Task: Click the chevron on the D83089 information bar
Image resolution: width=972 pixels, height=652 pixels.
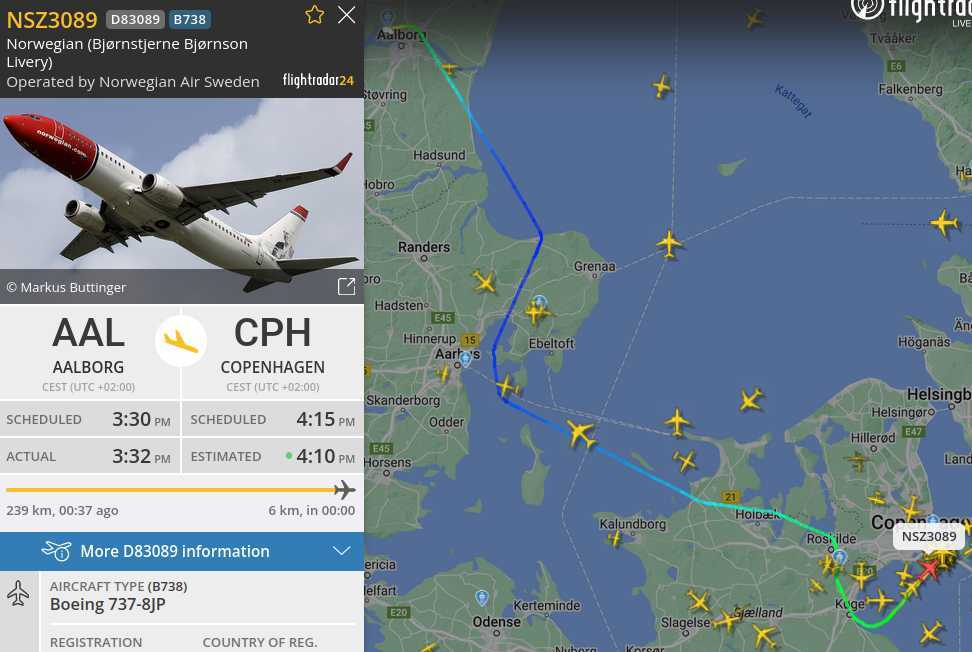Action: pyautogui.click(x=342, y=551)
